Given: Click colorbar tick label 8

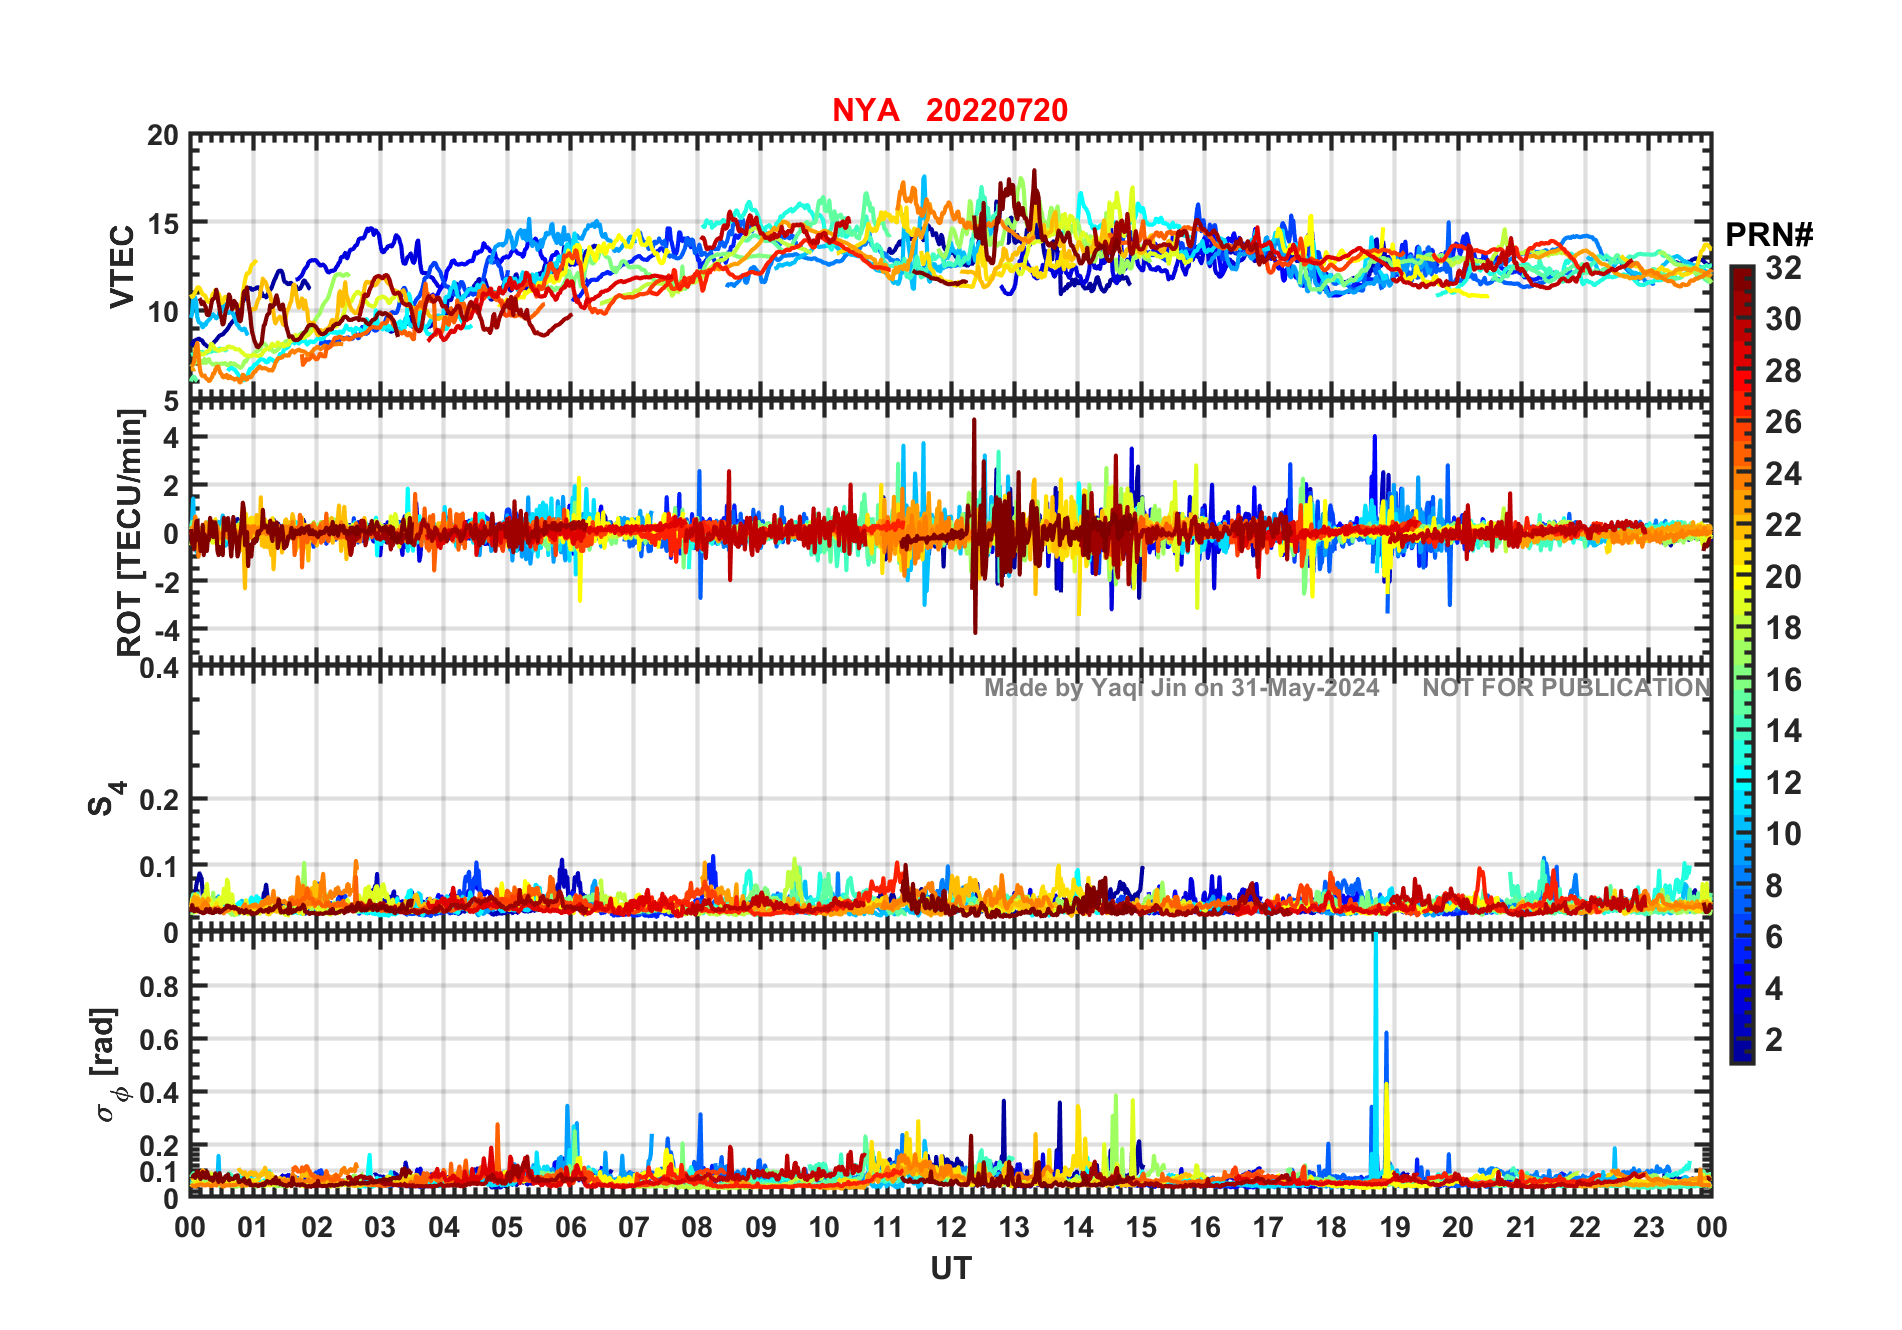Looking at the screenshot, I should tap(1774, 885).
